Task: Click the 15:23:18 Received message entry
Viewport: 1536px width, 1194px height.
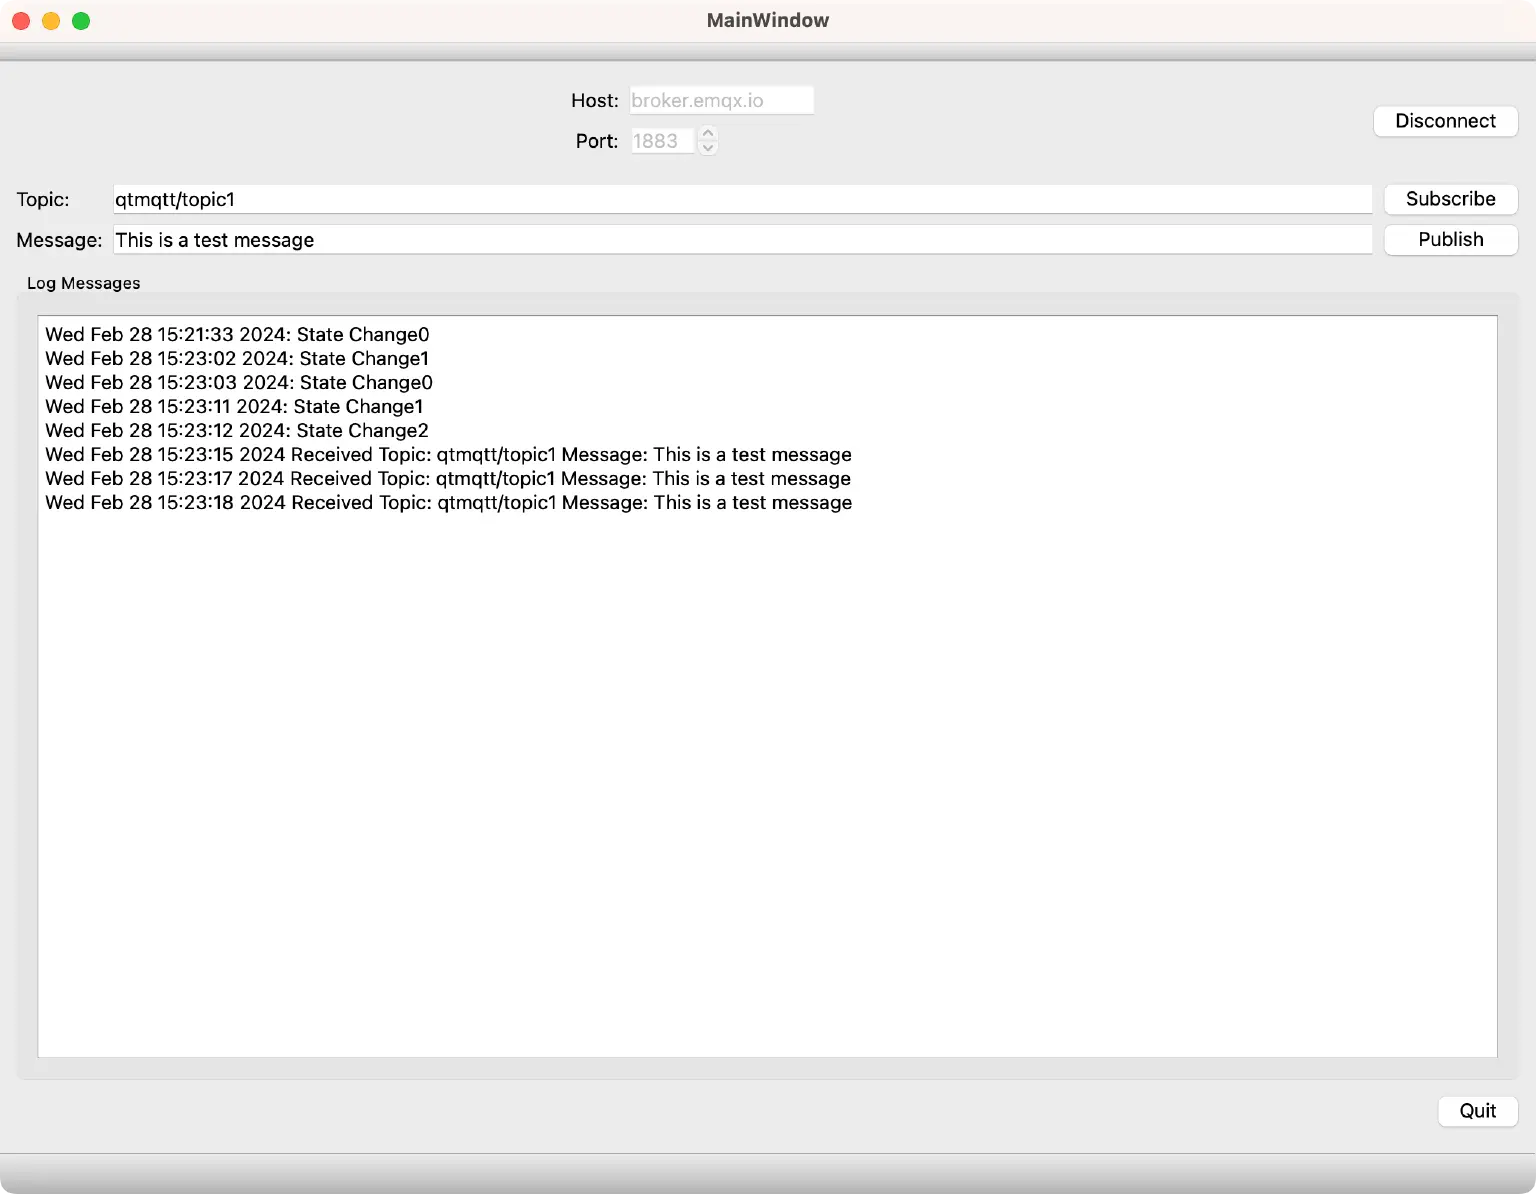Action: (x=448, y=502)
